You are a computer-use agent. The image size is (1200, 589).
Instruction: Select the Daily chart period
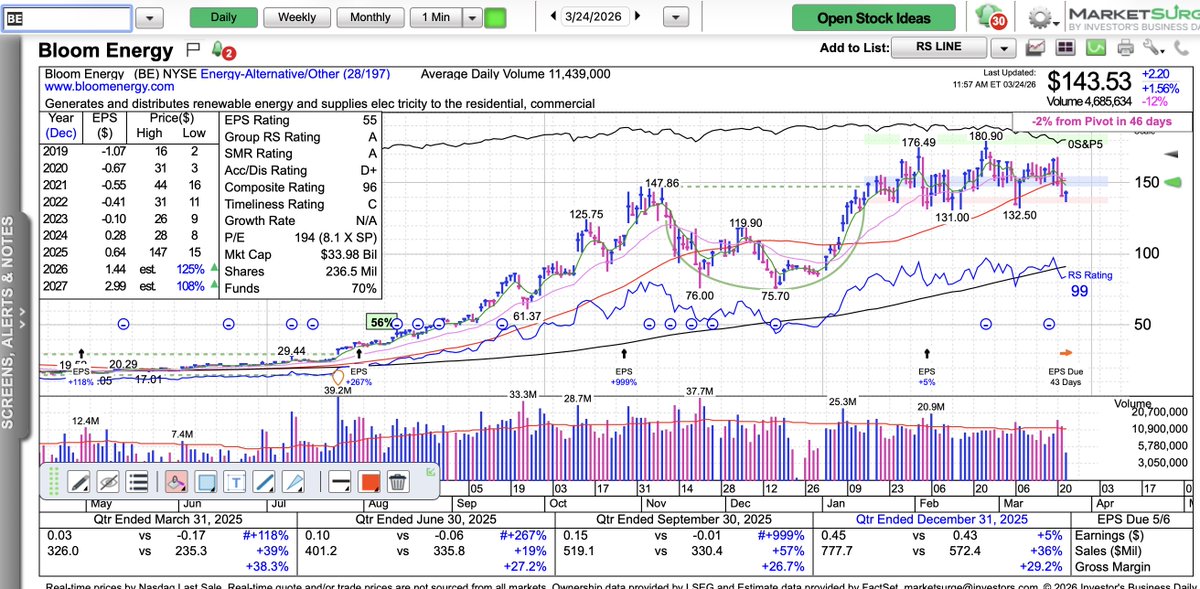[223, 17]
